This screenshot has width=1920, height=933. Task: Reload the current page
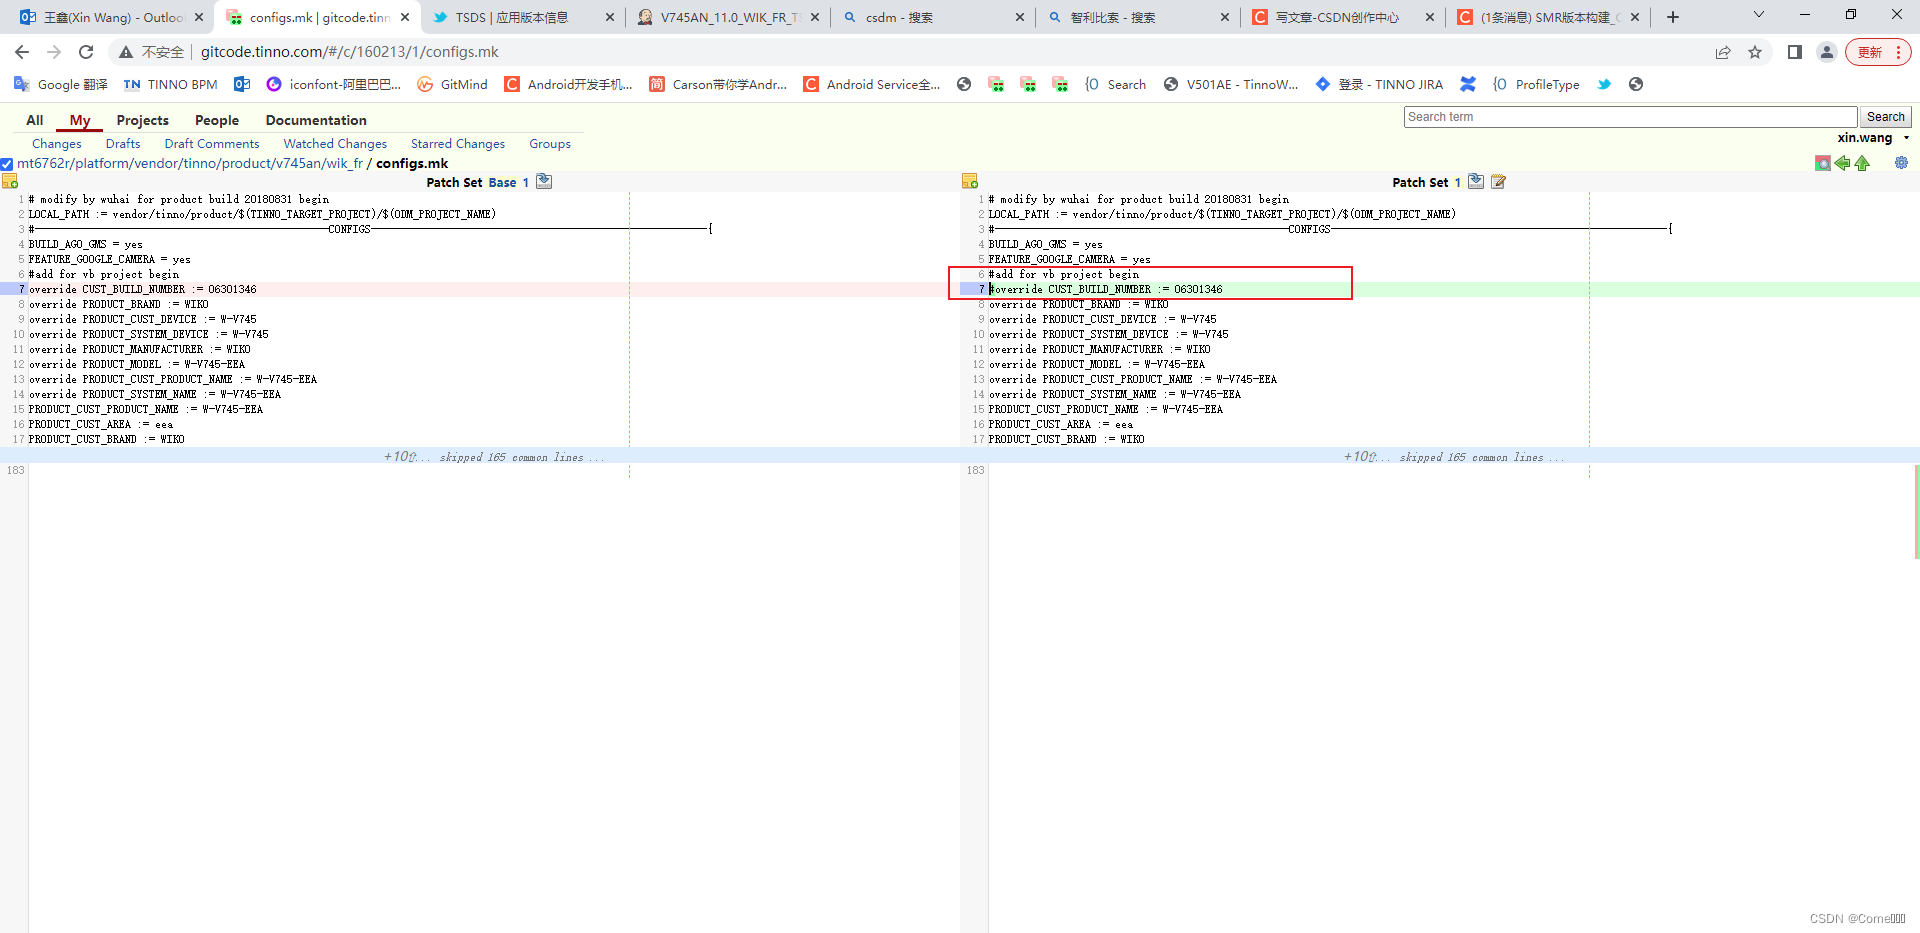[86, 52]
